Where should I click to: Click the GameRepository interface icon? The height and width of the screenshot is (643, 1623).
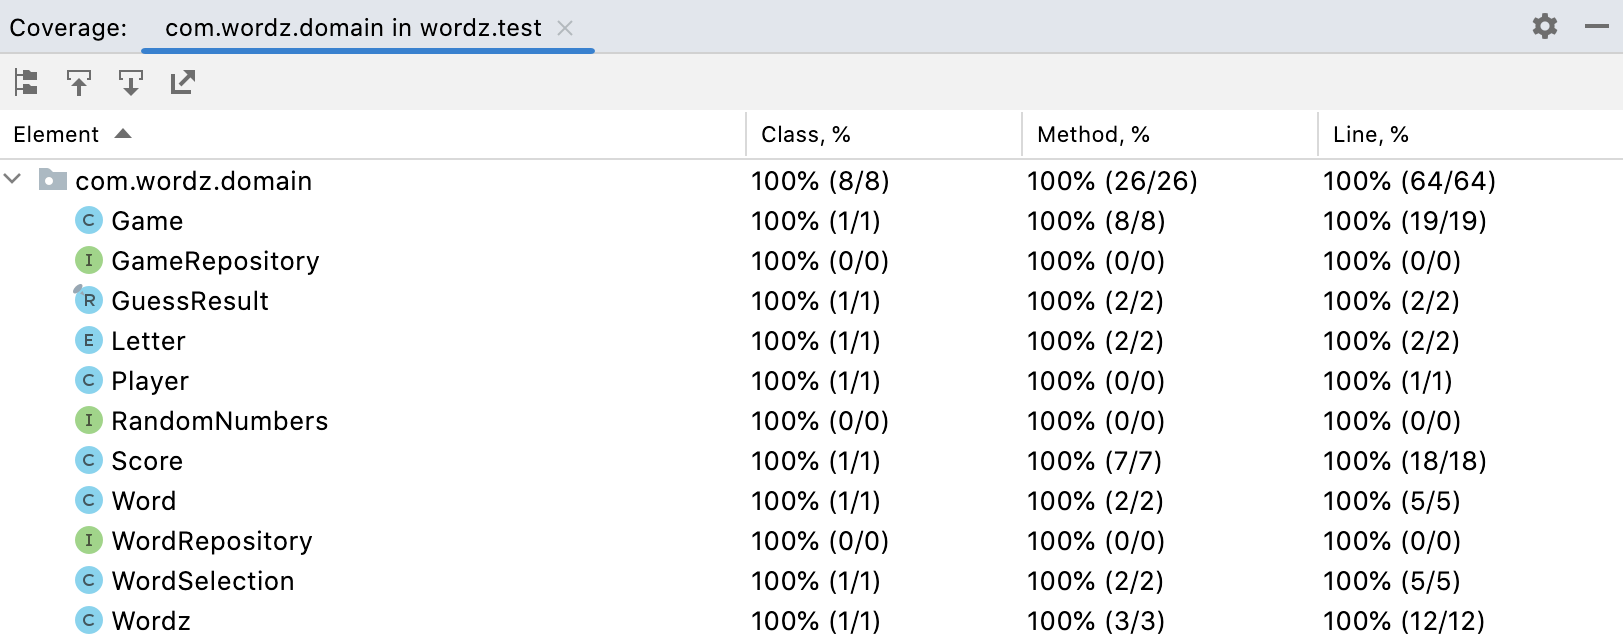click(x=89, y=260)
